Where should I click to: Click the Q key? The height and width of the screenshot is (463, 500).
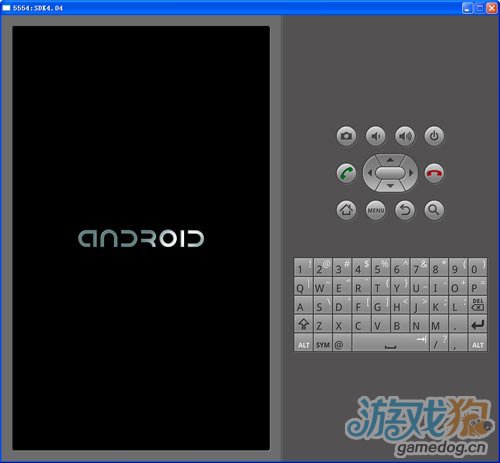pos(303,286)
